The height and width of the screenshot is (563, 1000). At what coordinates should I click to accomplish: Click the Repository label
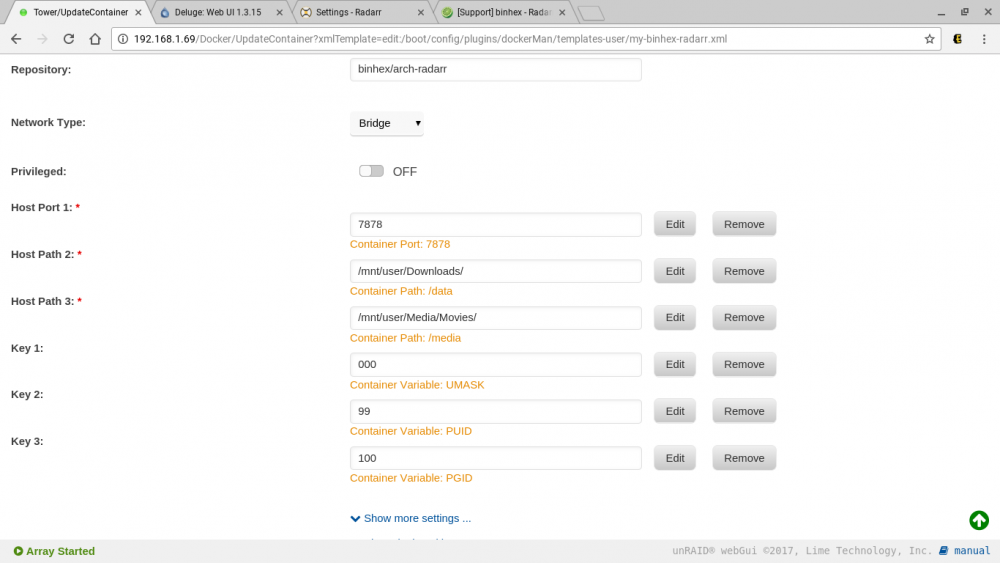41,69
